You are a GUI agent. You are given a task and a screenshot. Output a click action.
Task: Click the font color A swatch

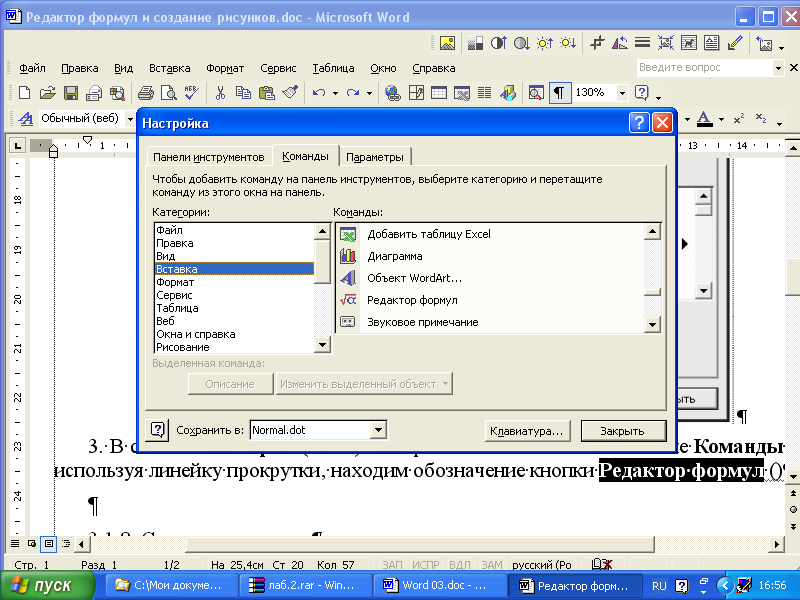[x=704, y=119]
